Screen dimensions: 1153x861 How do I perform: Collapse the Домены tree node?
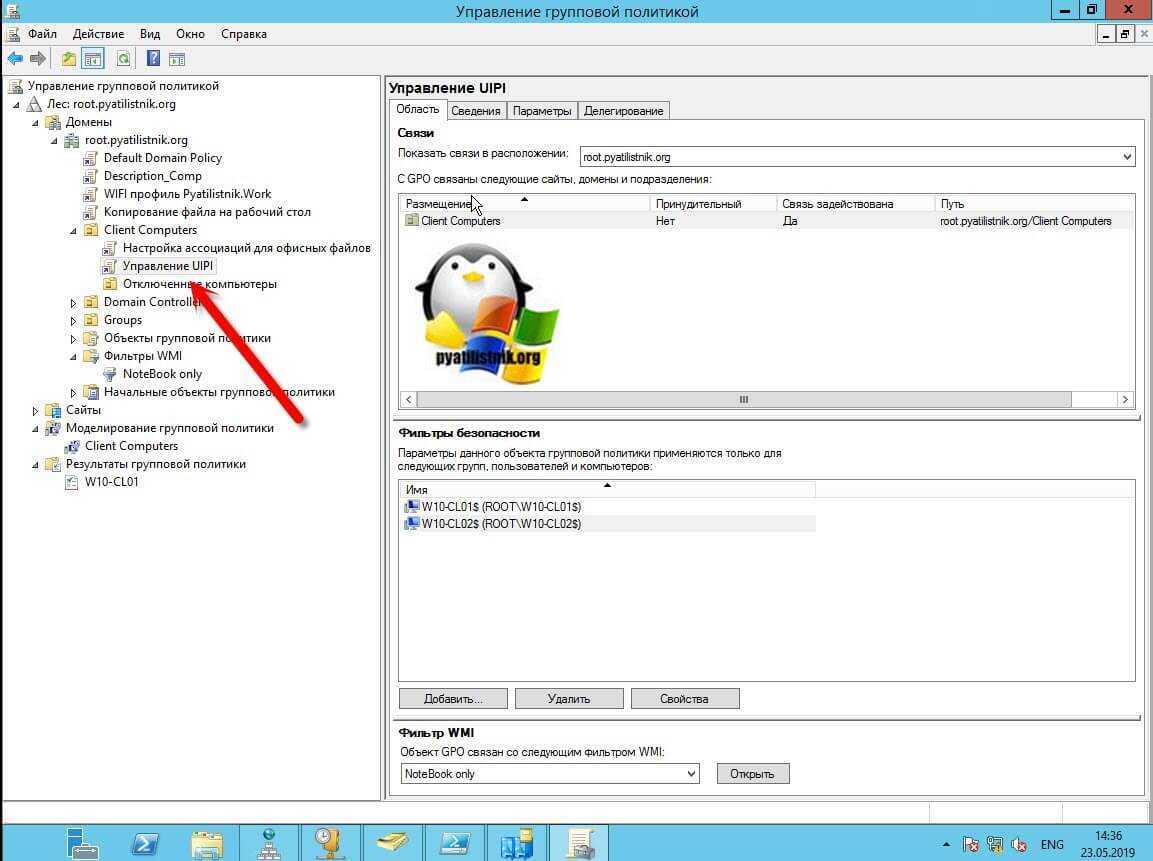point(35,123)
